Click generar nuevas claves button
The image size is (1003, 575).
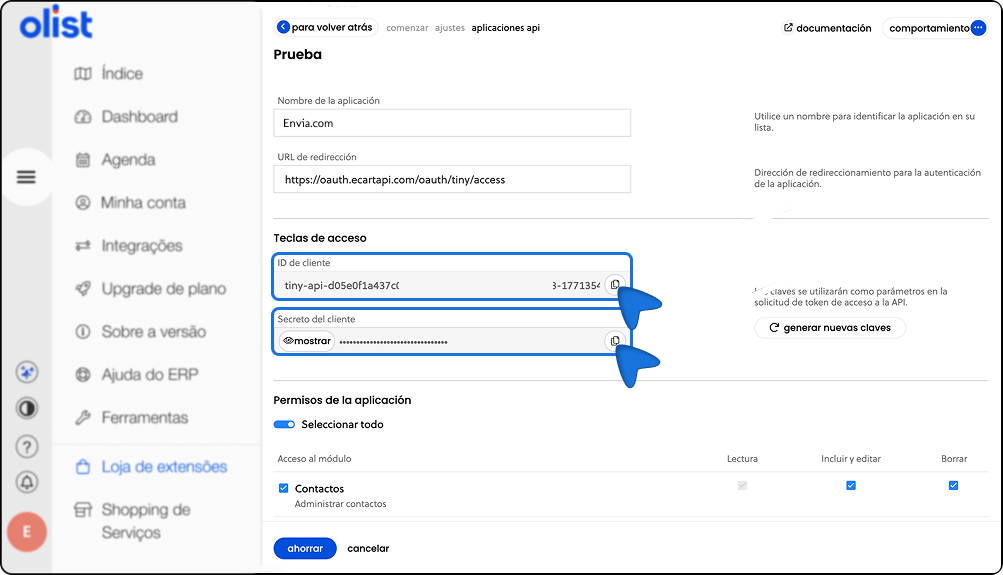pyautogui.click(x=829, y=328)
